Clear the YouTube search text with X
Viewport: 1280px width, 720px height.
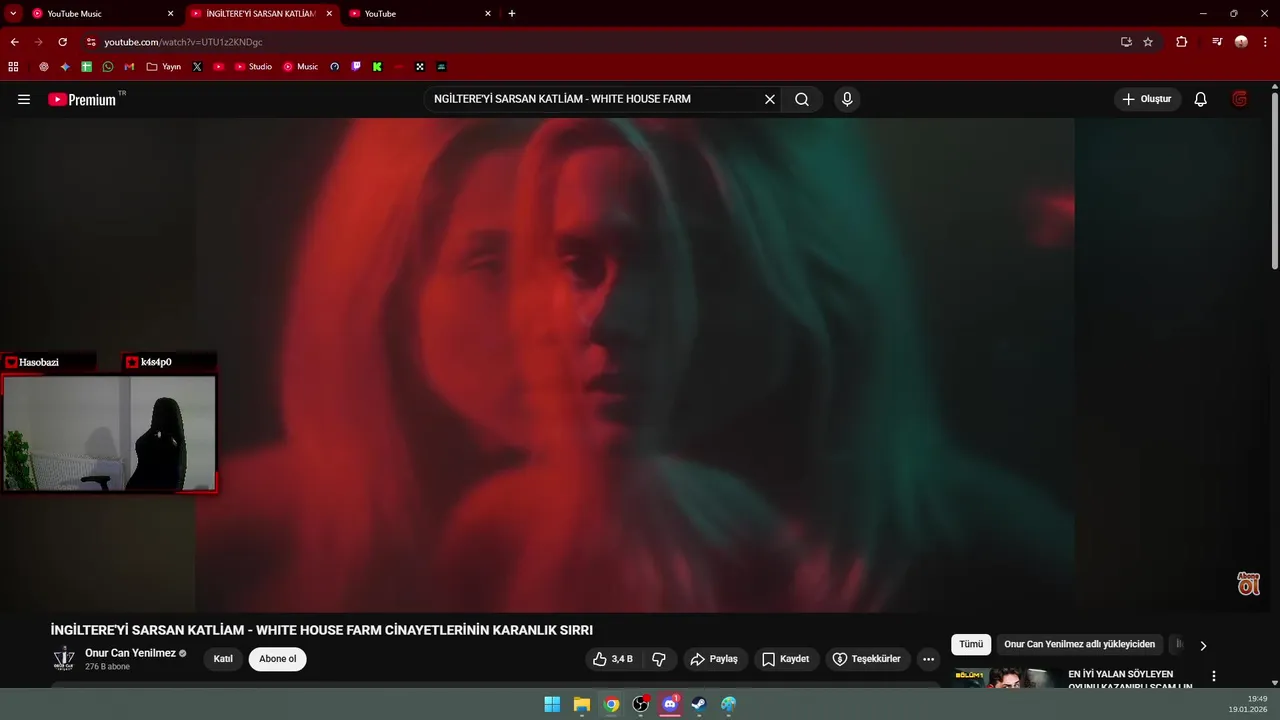[770, 99]
